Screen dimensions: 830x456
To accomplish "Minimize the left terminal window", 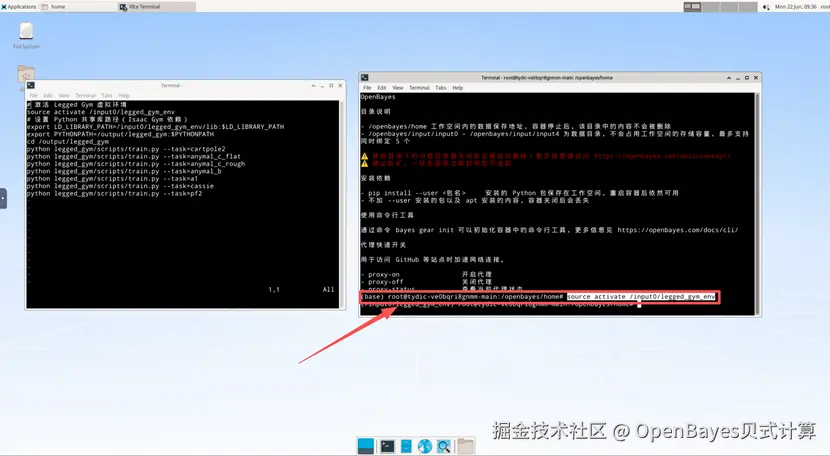I will (322, 86).
